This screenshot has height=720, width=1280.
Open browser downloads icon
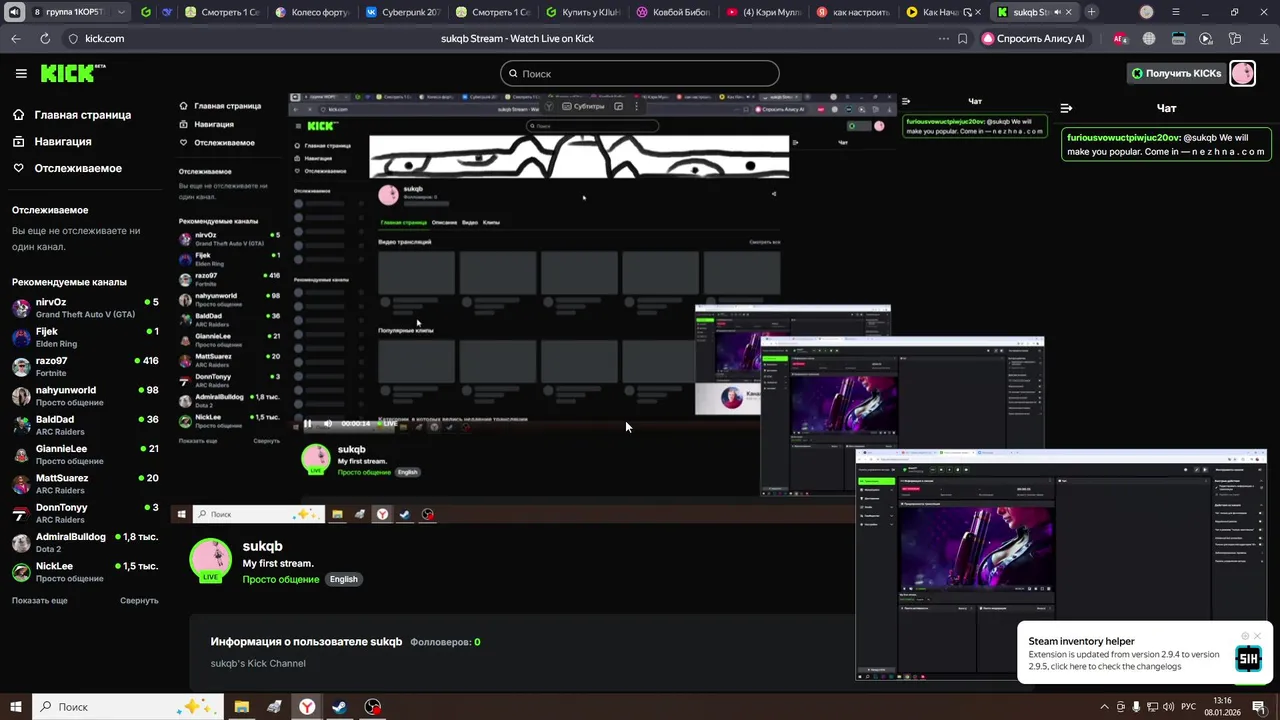[x=1264, y=38]
